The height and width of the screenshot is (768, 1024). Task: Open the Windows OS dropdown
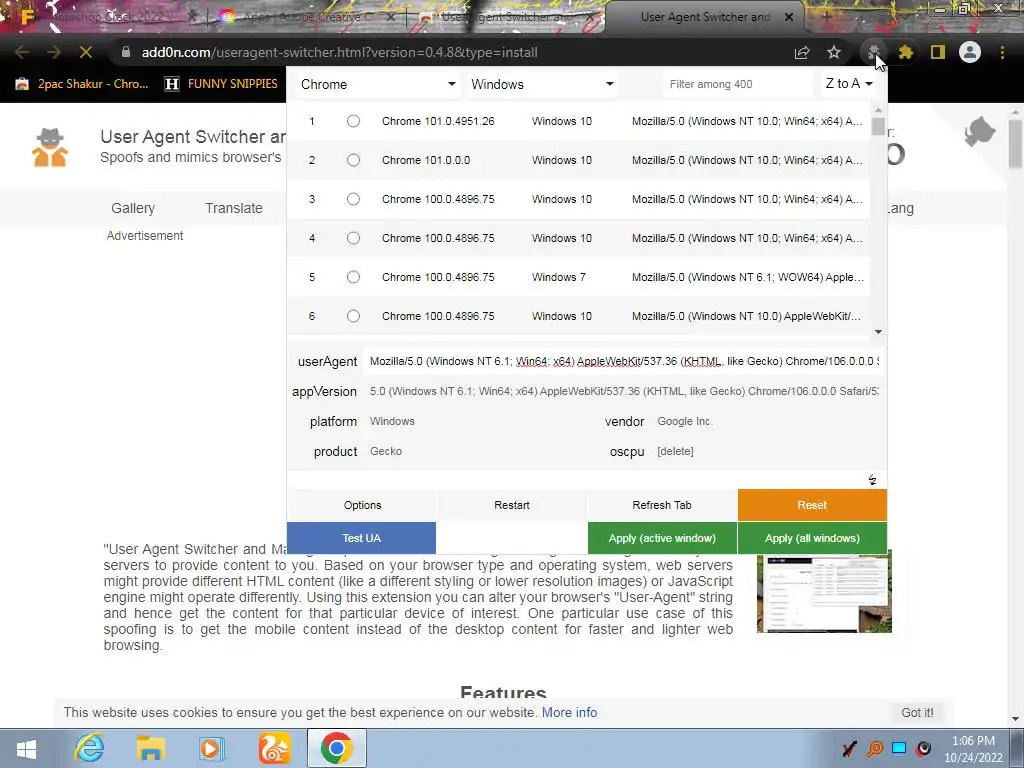[x=542, y=84]
